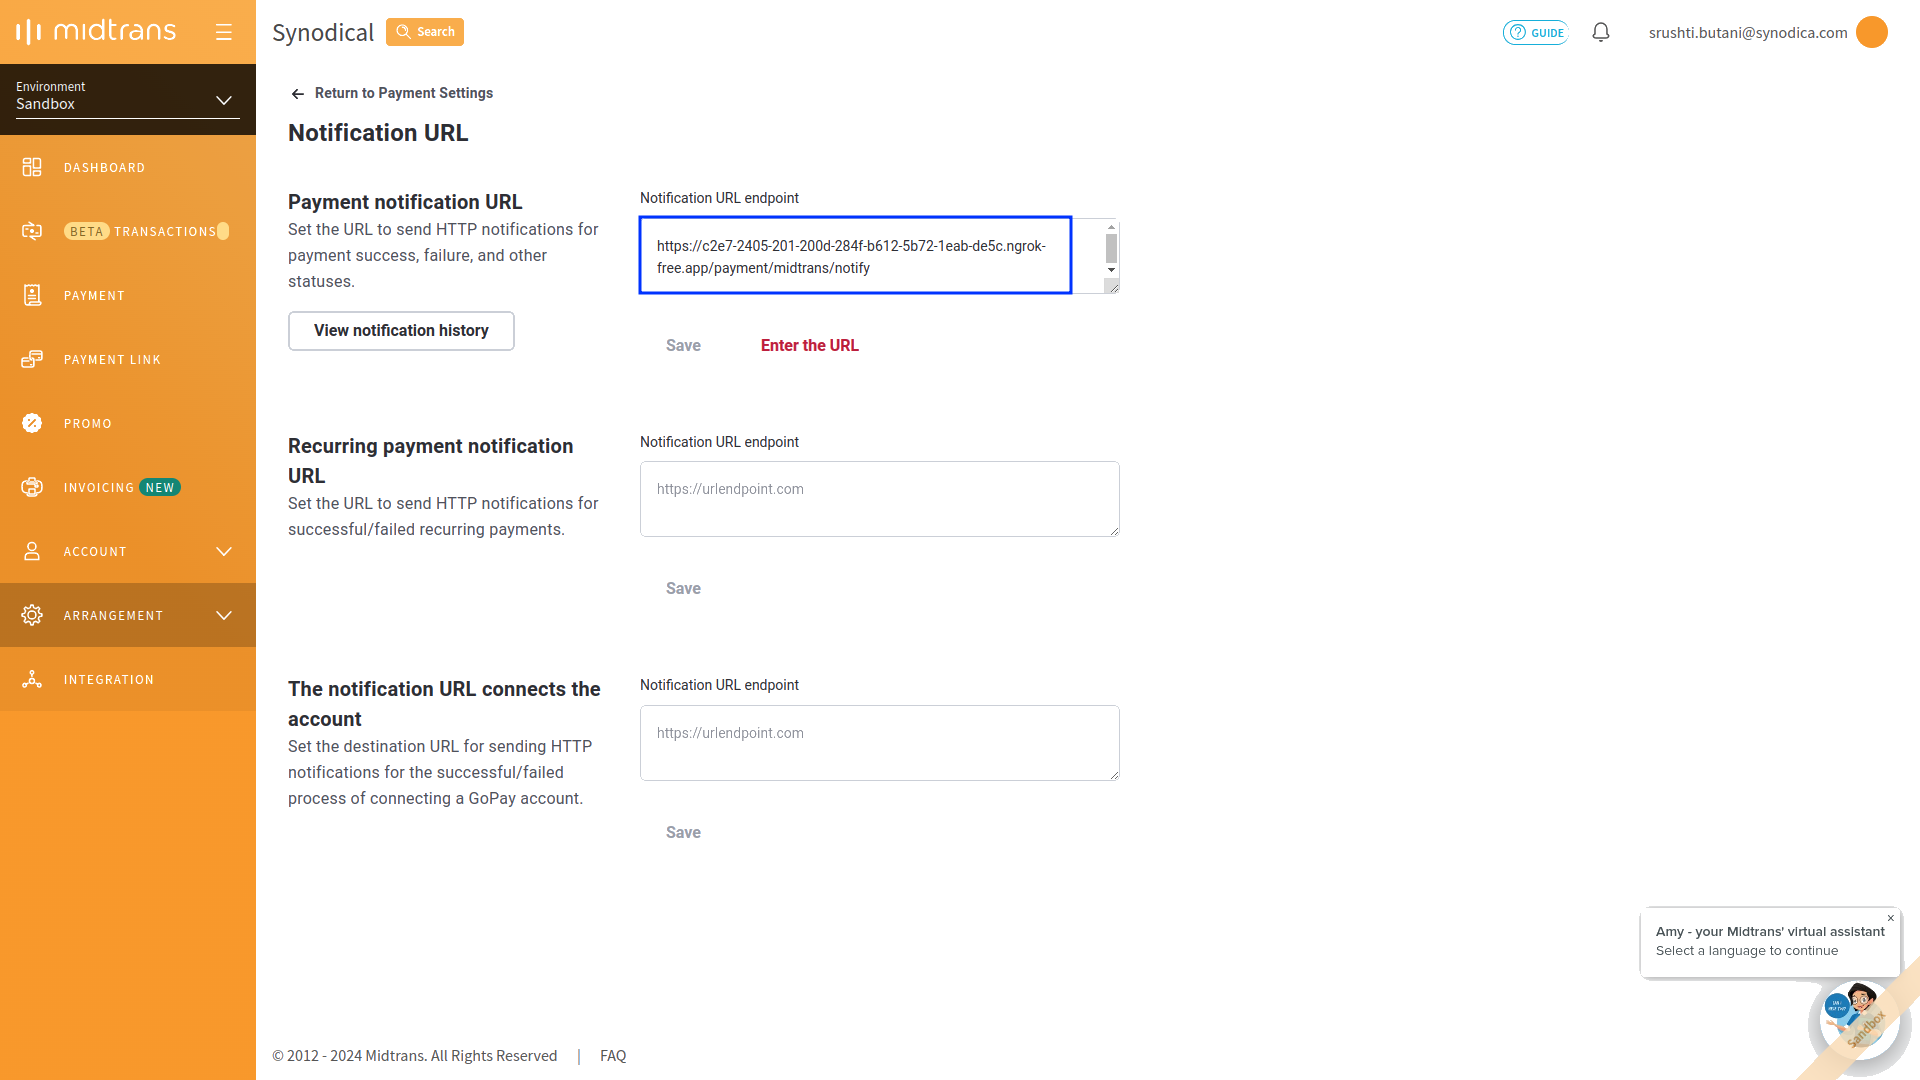Click the recurring payment notification URL field
Screen dimensions: 1920x1080
(x=880, y=499)
